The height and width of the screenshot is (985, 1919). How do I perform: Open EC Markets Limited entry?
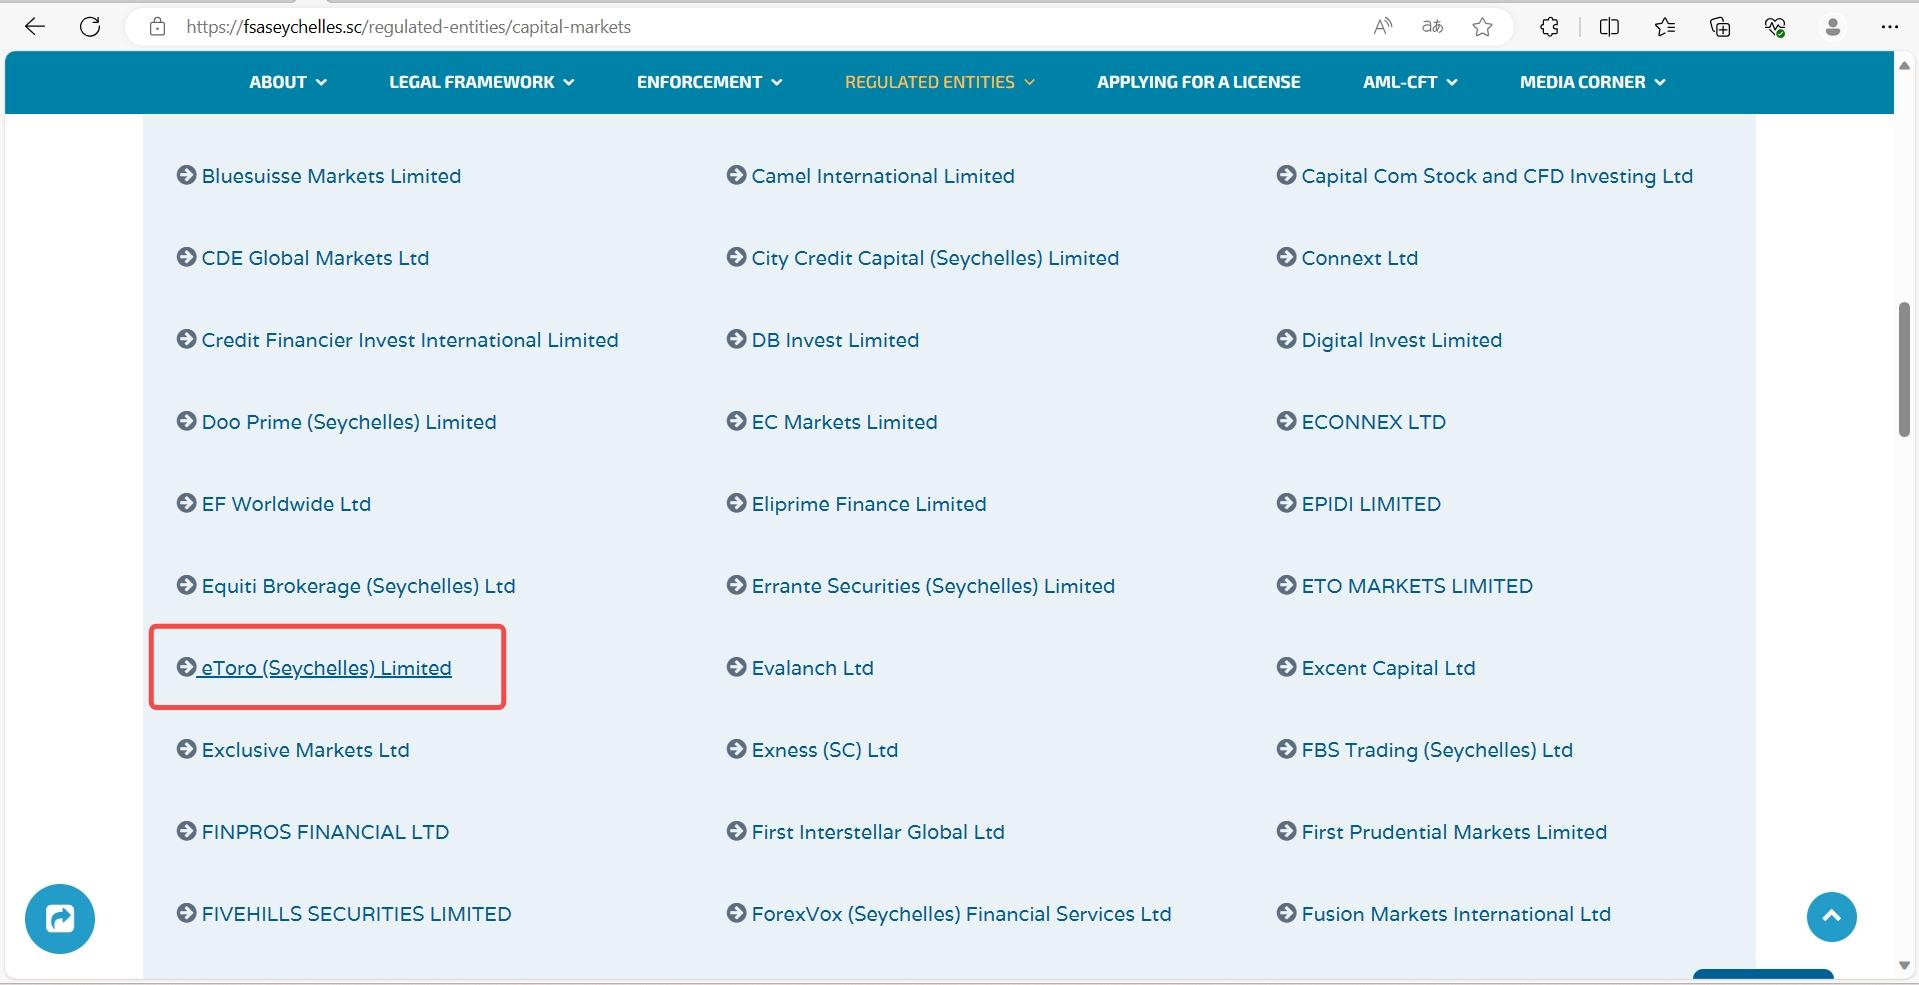tap(844, 422)
